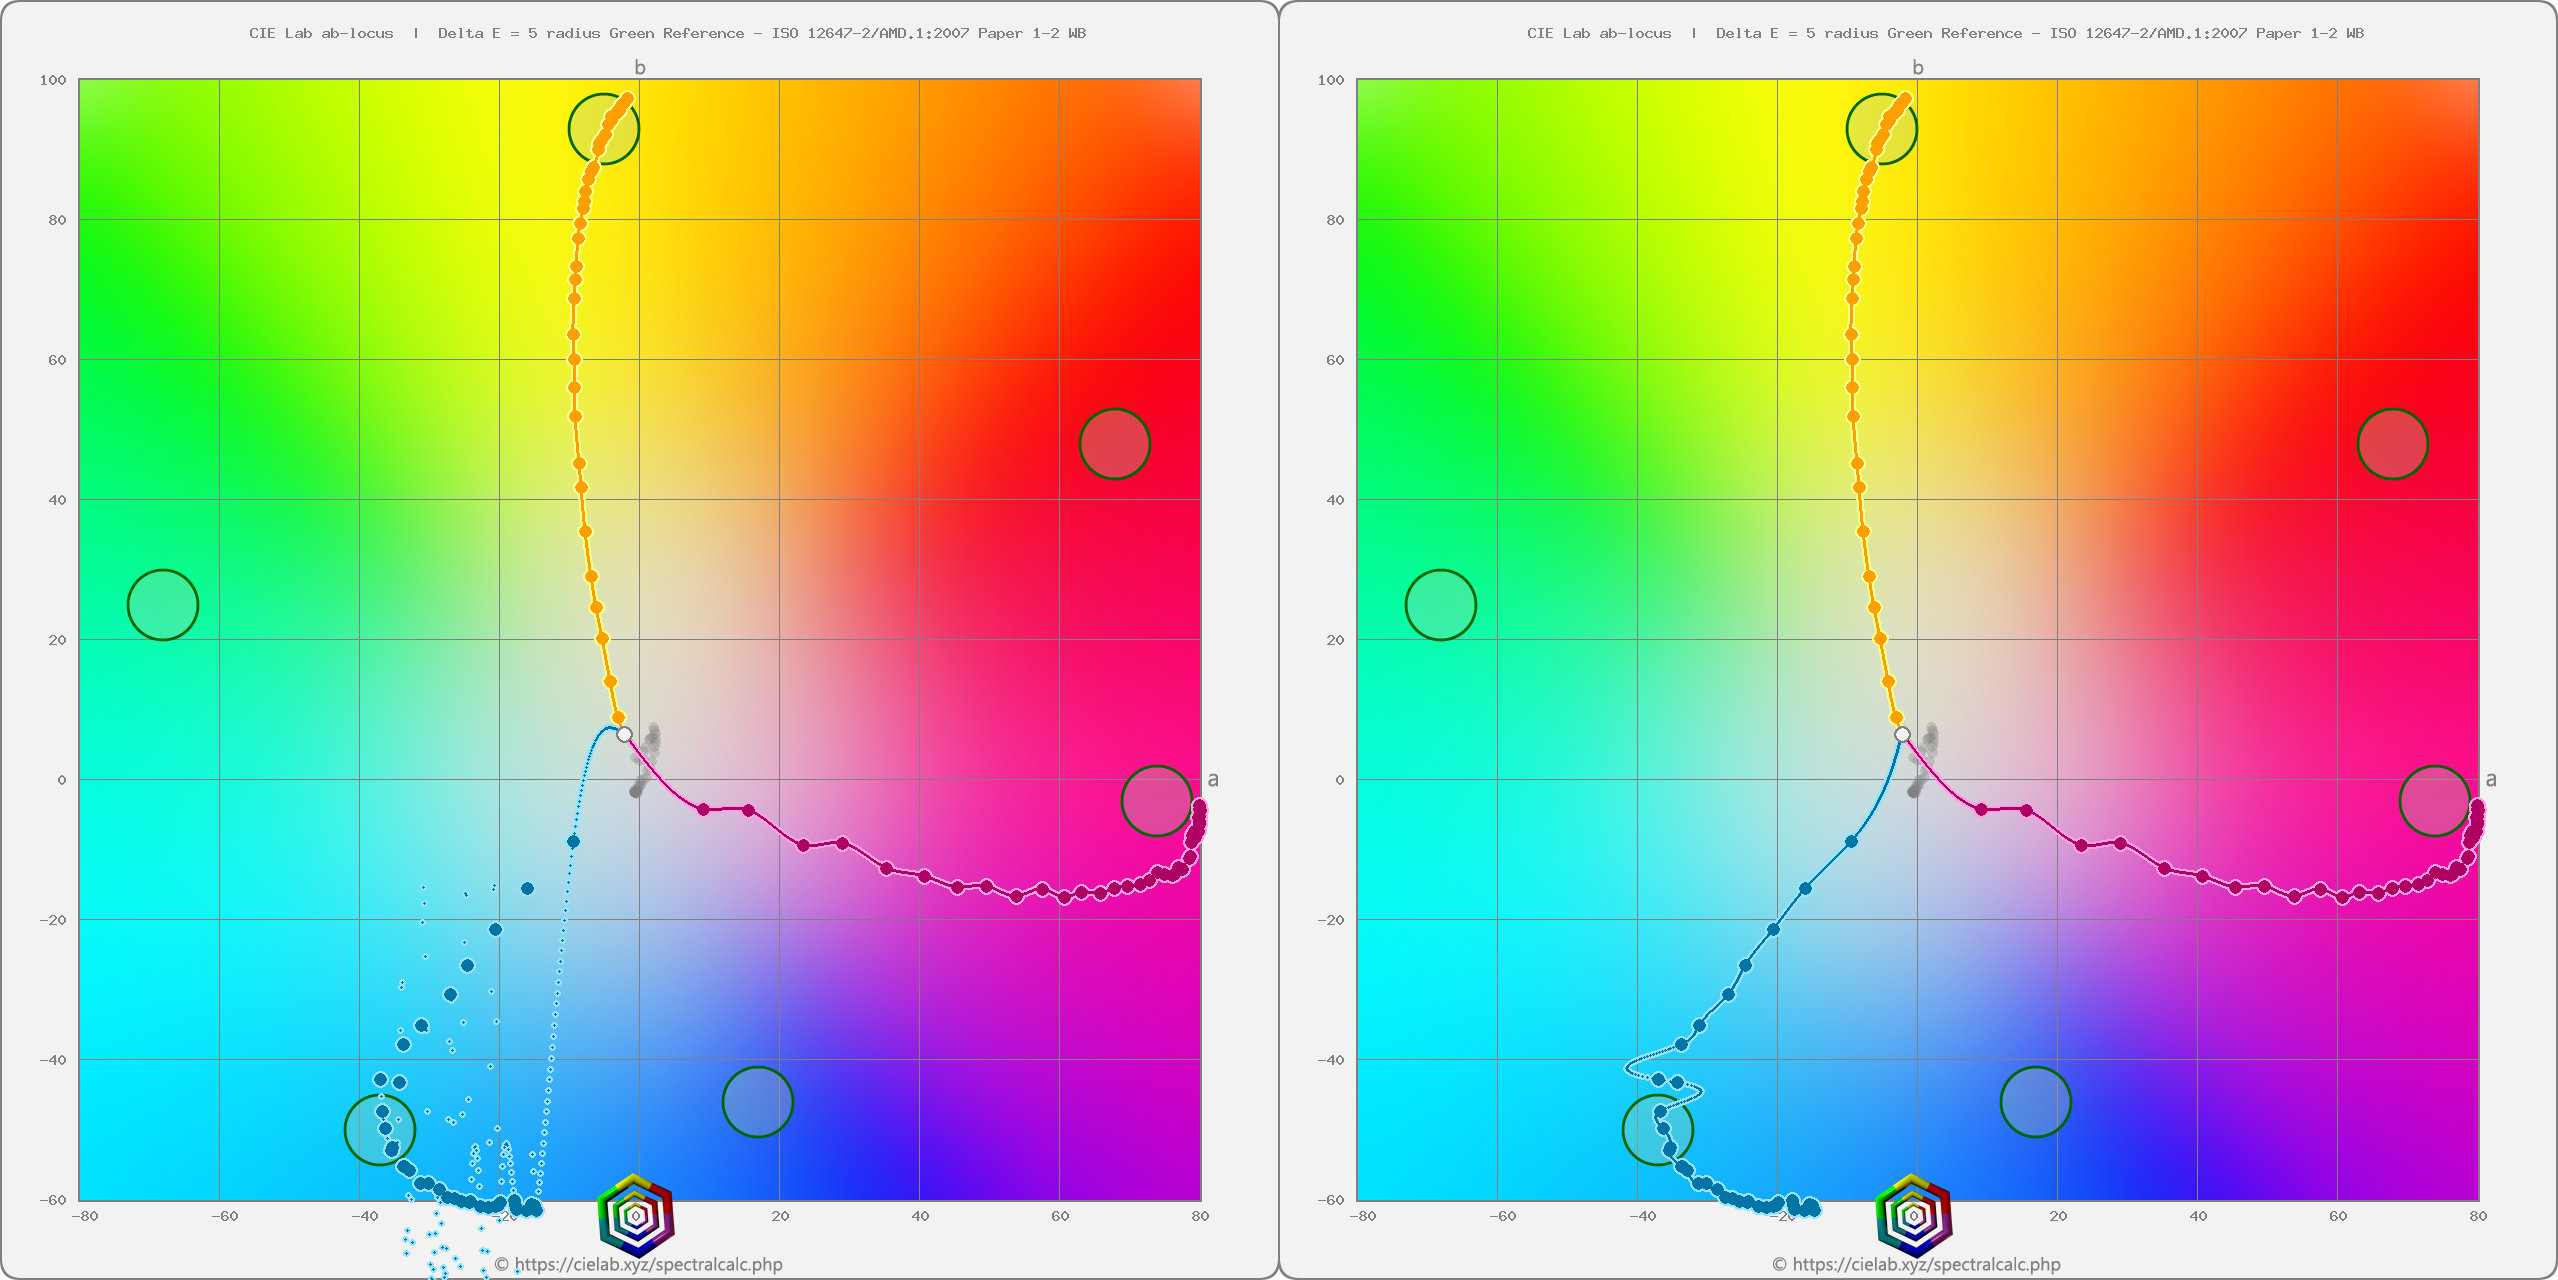Click green reference circle in left chart
This screenshot has width=2558, height=1280.
(163, 605)
